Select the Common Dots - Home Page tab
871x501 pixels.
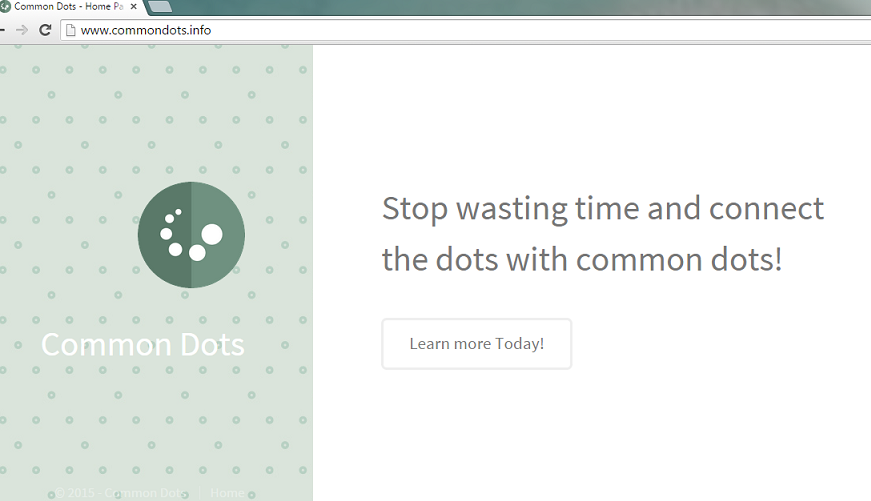(69, 7)
